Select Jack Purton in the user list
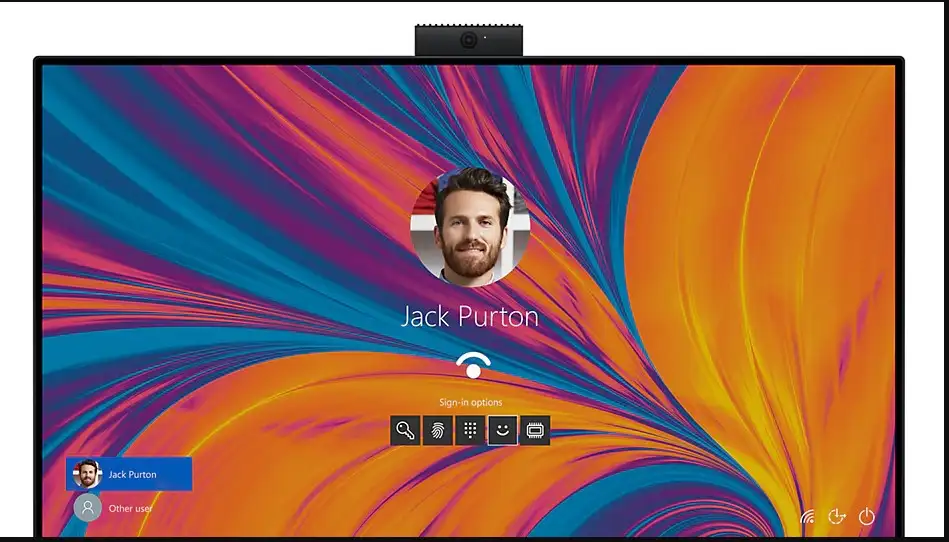Image resolution: width=949 pixels, height=542 pixels. tap(129, 474)
